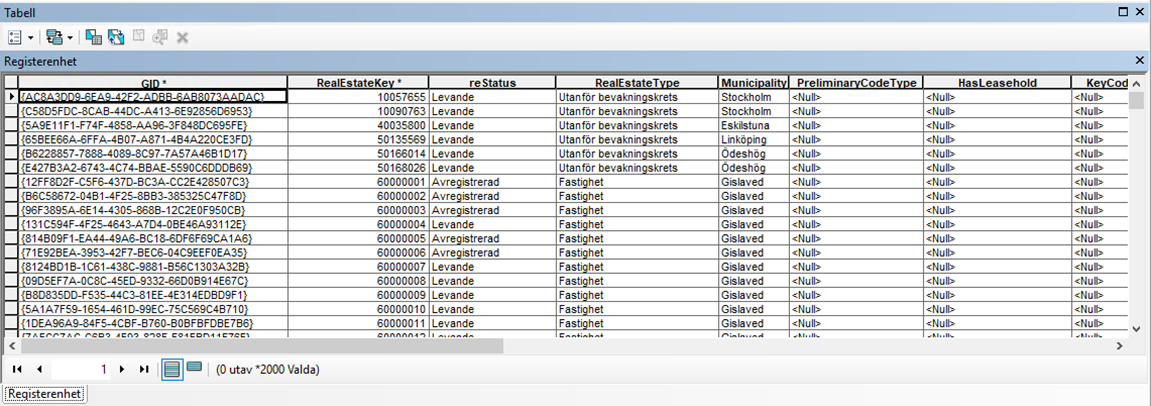Click the record number input field
Image resolution: width=1151 pixels, height=406 pixels.
point(80,369)
